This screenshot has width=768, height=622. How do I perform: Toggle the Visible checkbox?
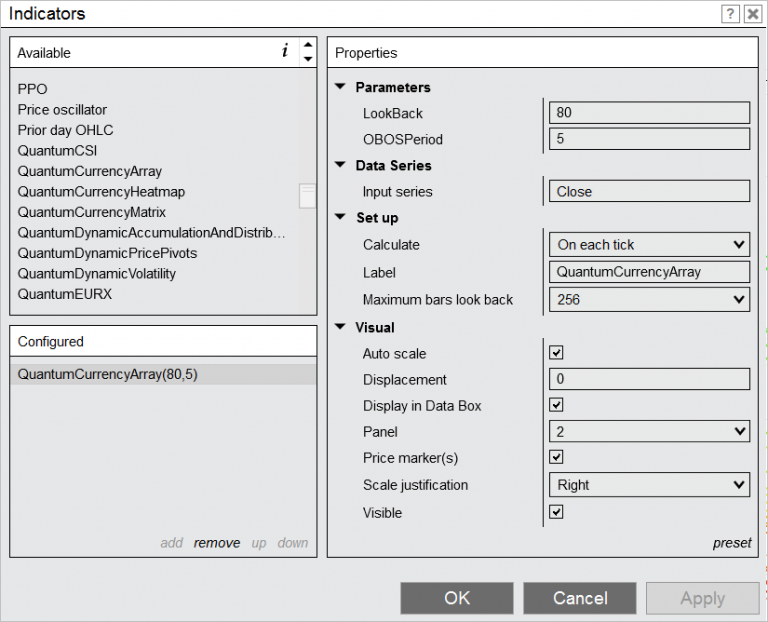[557, 512]
